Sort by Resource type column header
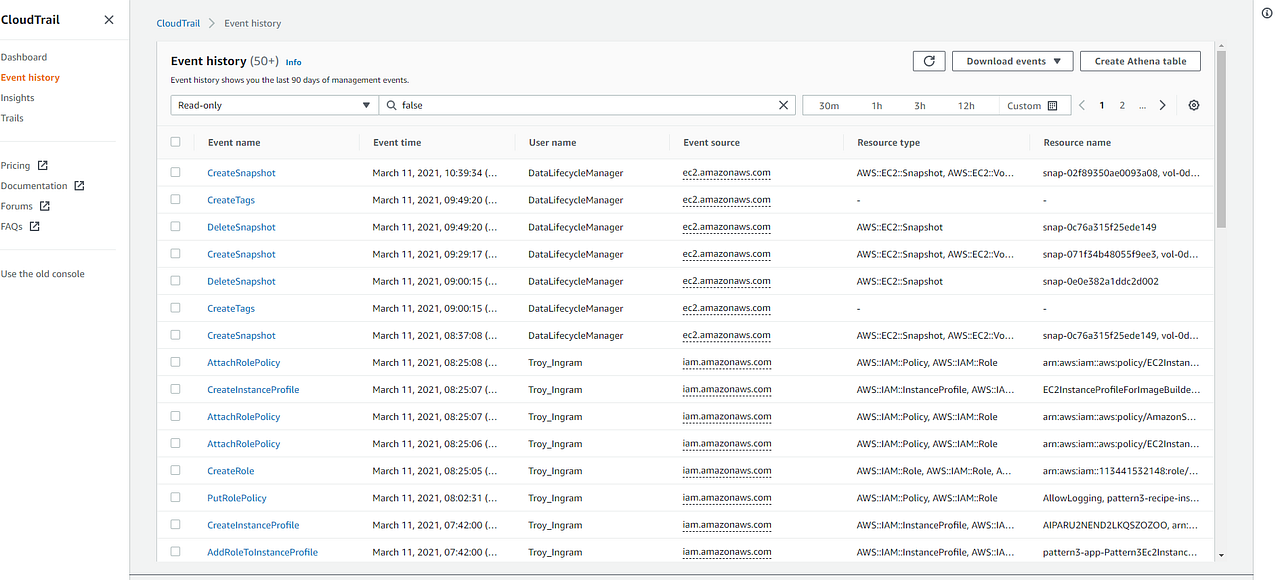Viewport: 1280px width, 580px height. [x=888, y=142]
